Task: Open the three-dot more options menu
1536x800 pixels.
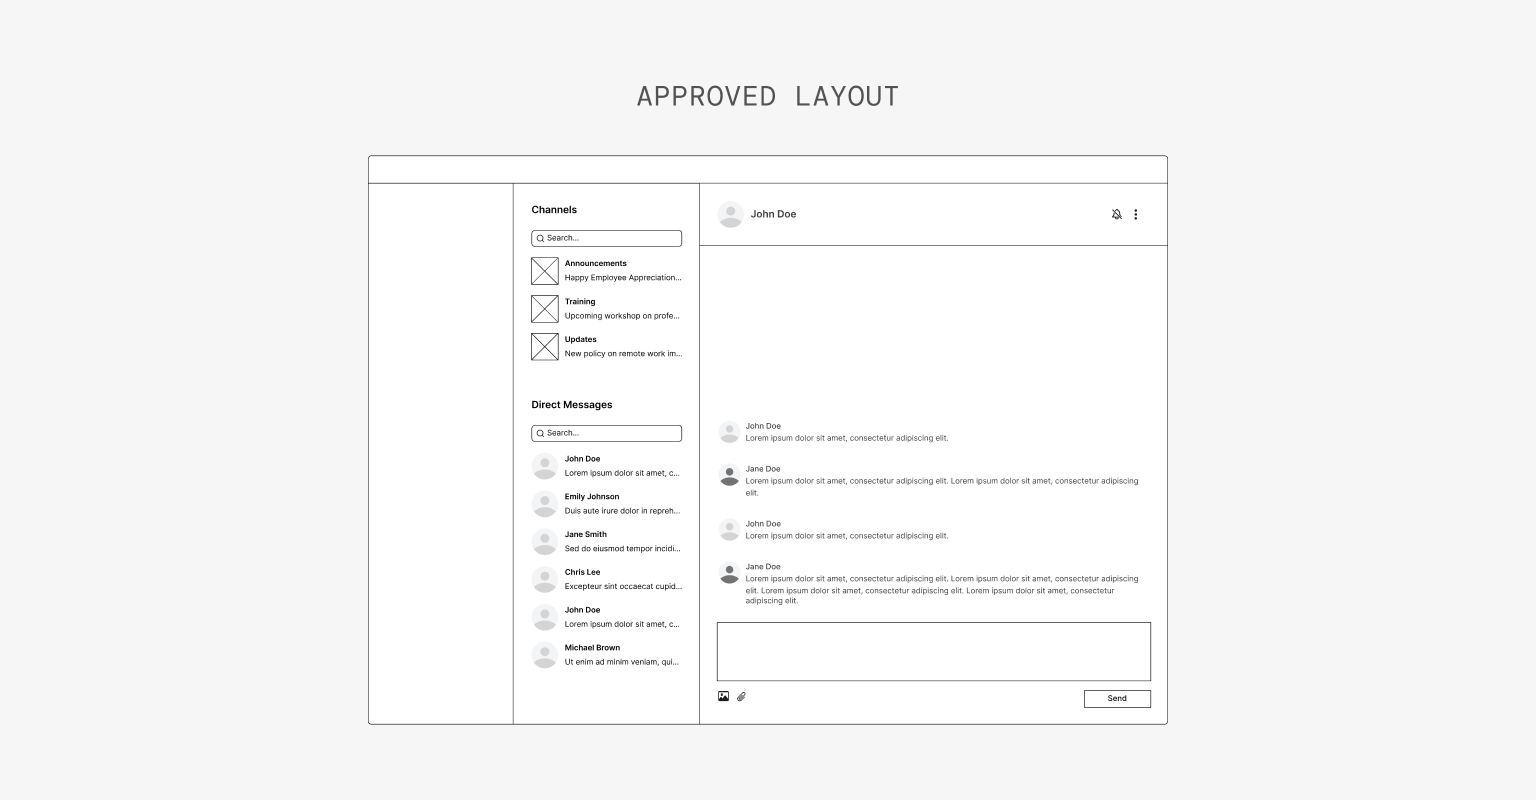Action: (1135, 214)
